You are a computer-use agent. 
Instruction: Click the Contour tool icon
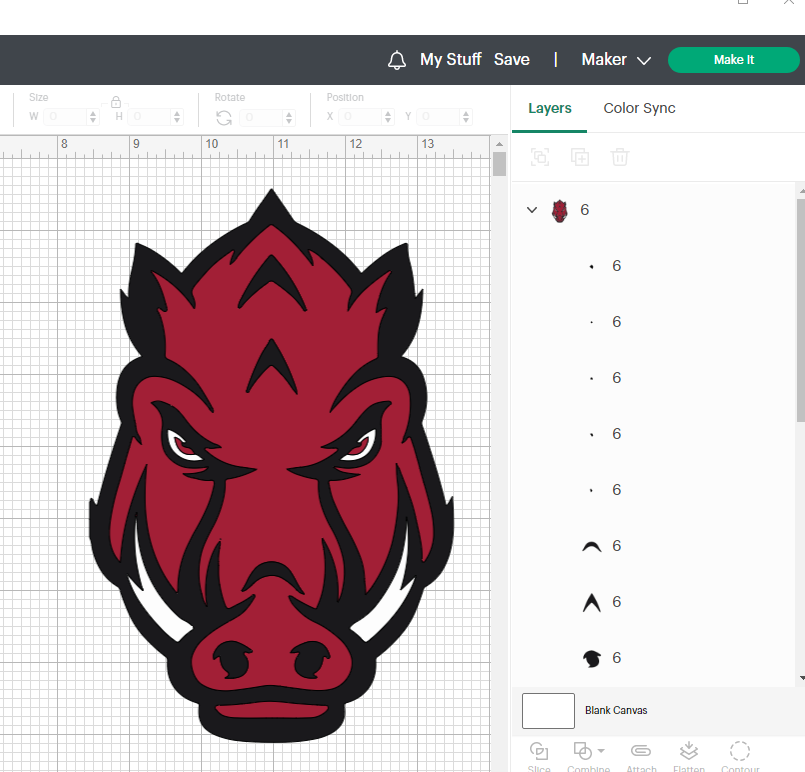(x=739, y=751)
